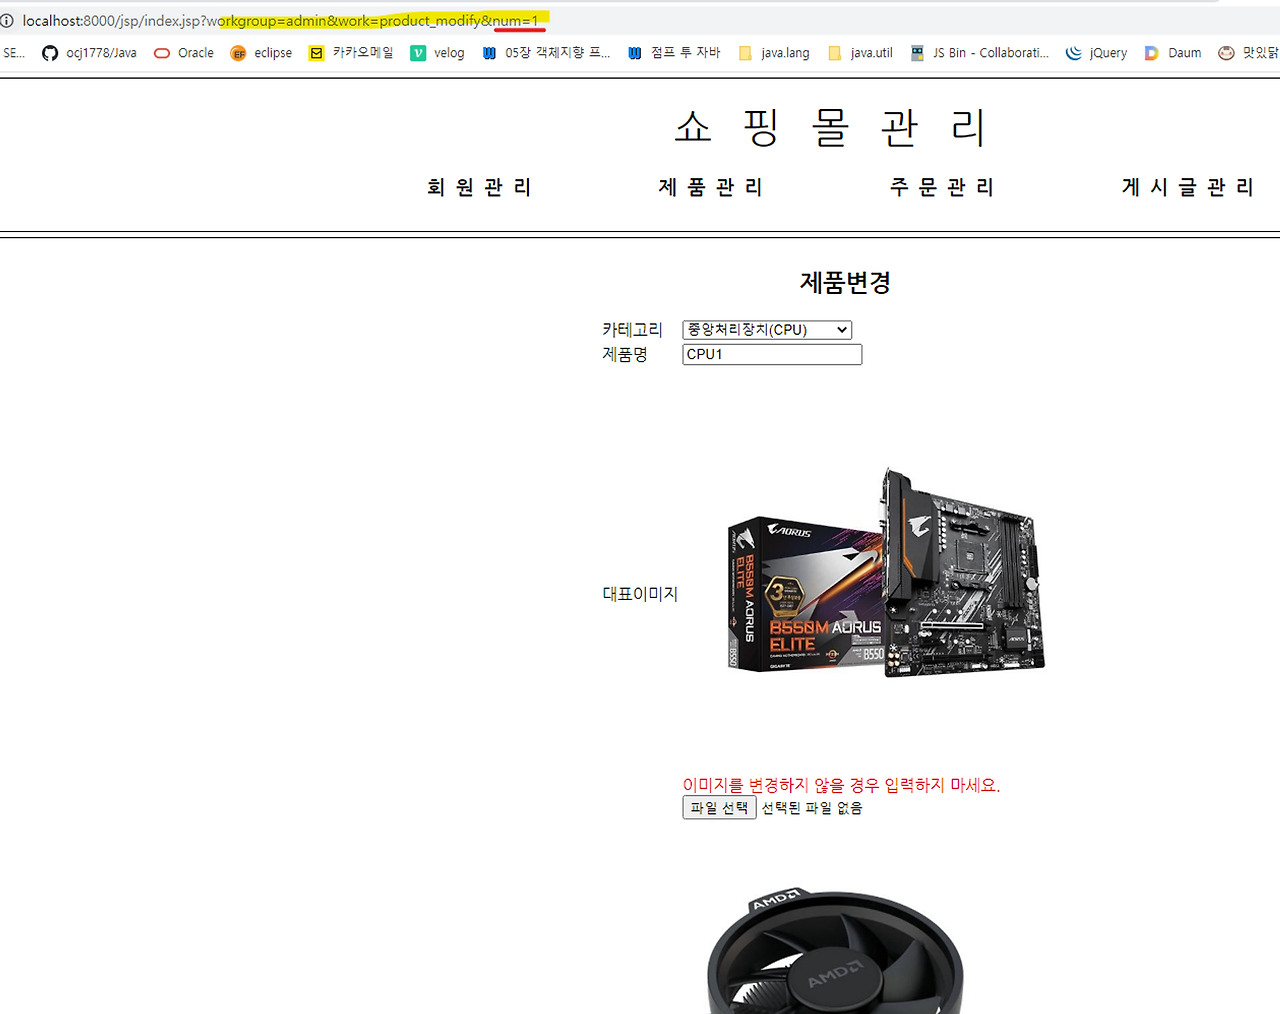Open the SE... bookmark
1280x1014 pixels.
click(x=14, y=53)
